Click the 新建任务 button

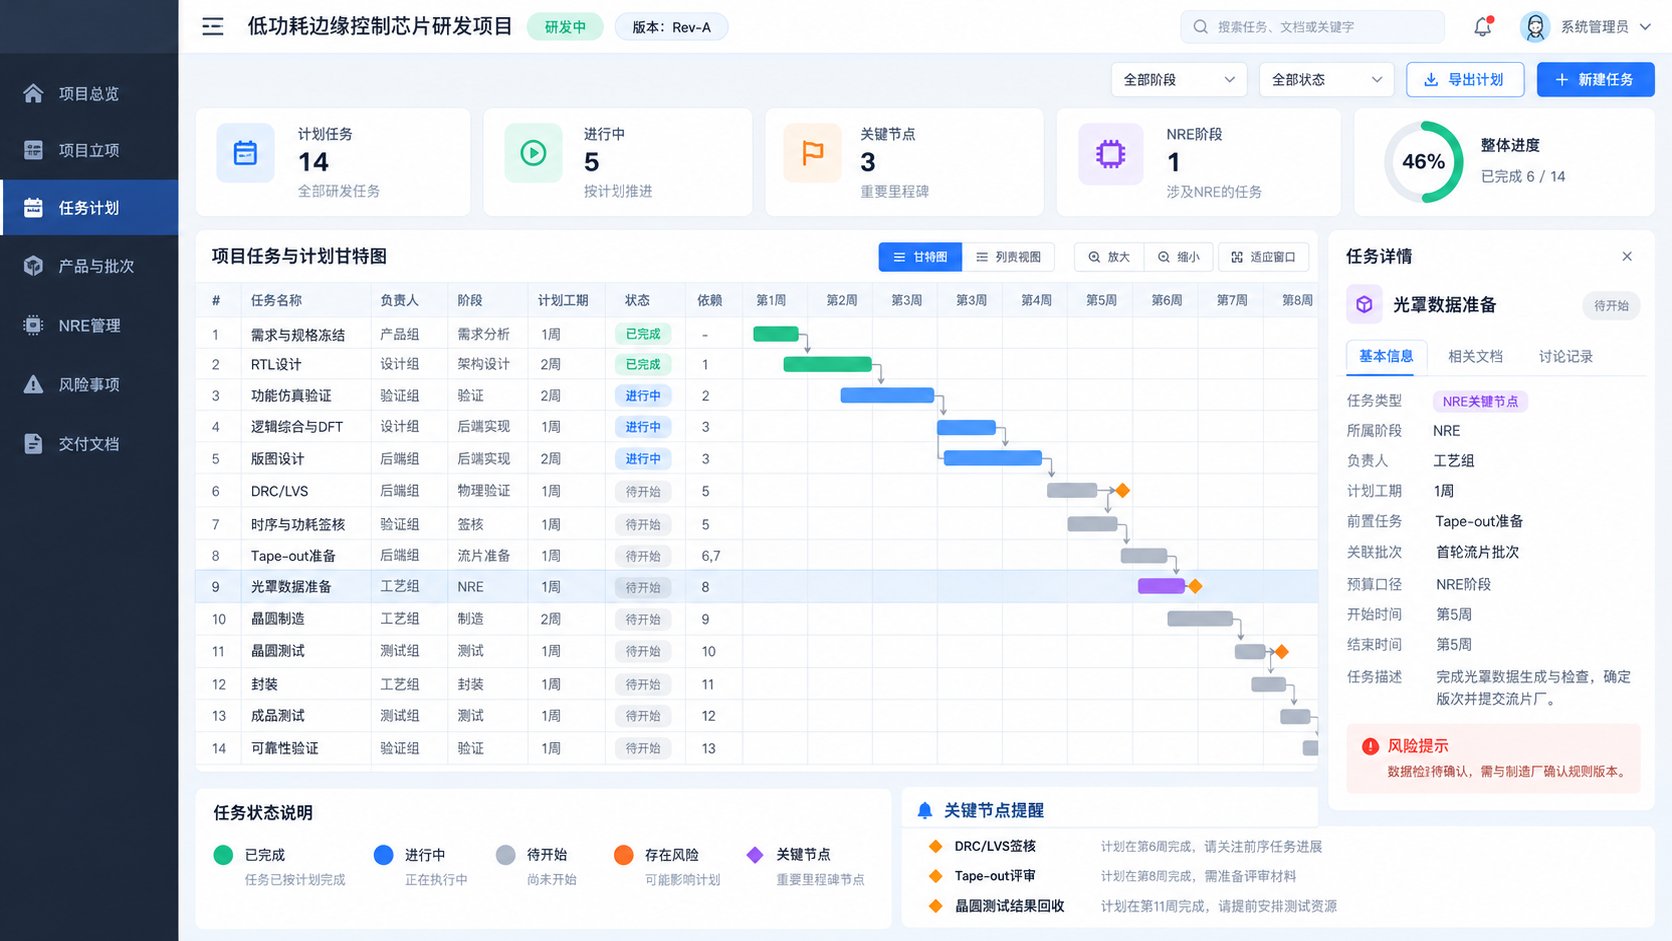coord(1595,80)
